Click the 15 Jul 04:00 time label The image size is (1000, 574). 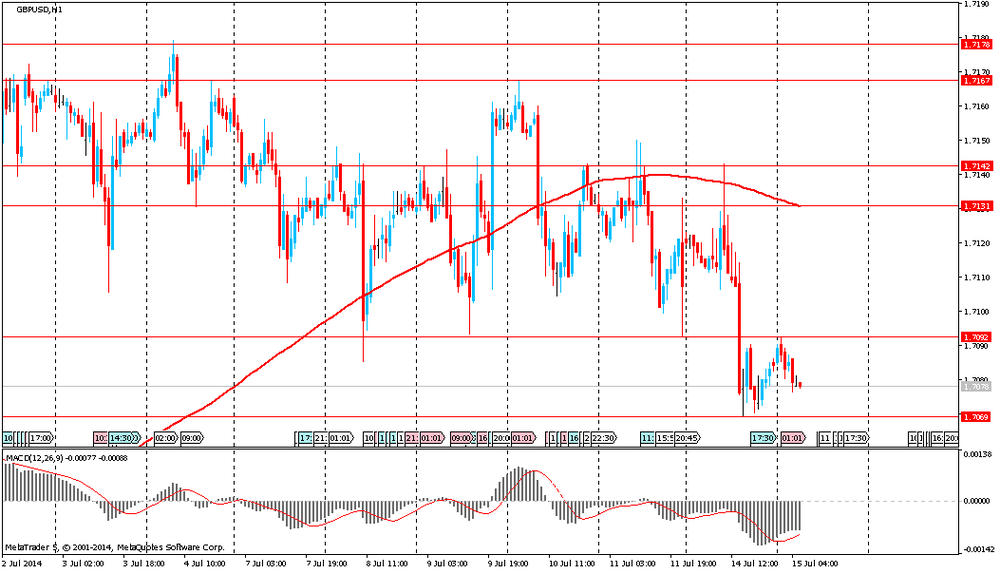pos(815,564)
